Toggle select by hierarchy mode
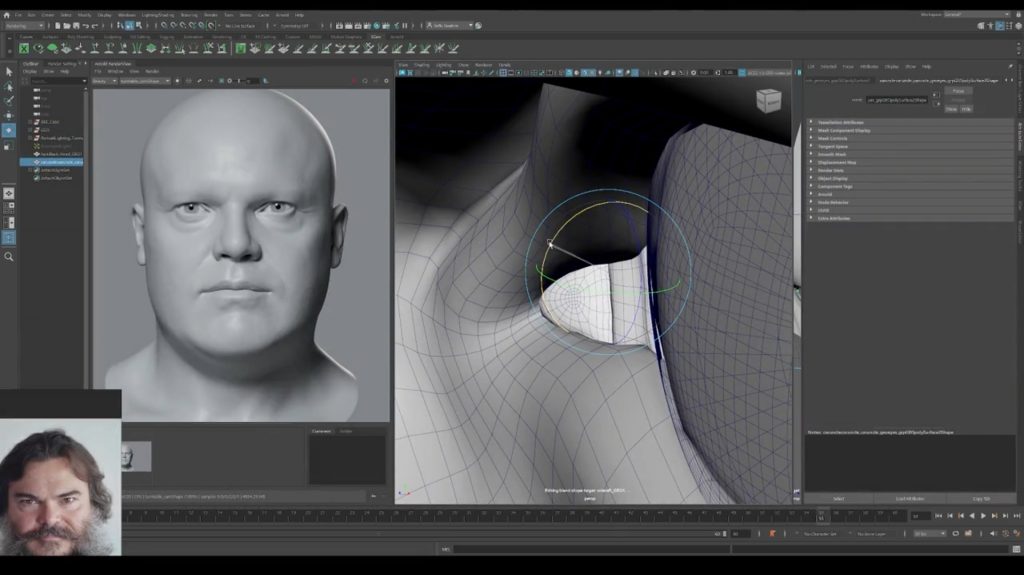This screenshot has height=575, width=1024. click(120, 25)
